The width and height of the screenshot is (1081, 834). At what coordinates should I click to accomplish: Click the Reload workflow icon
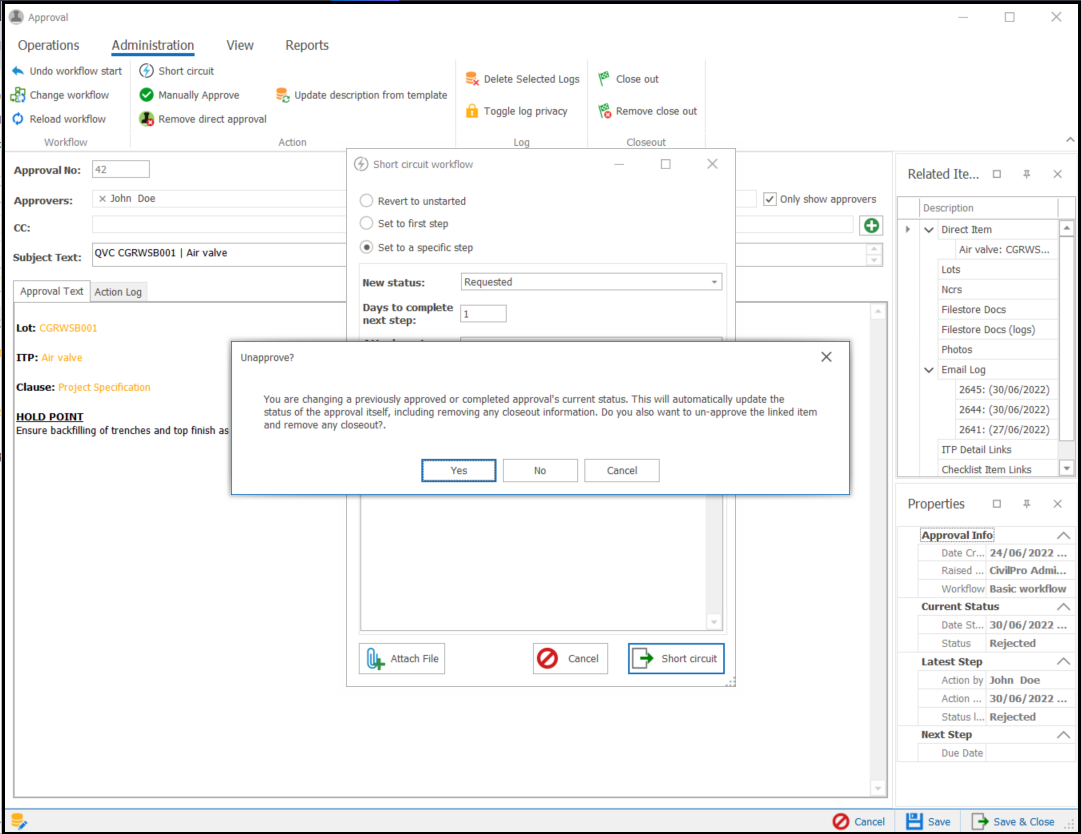(18, 119)
